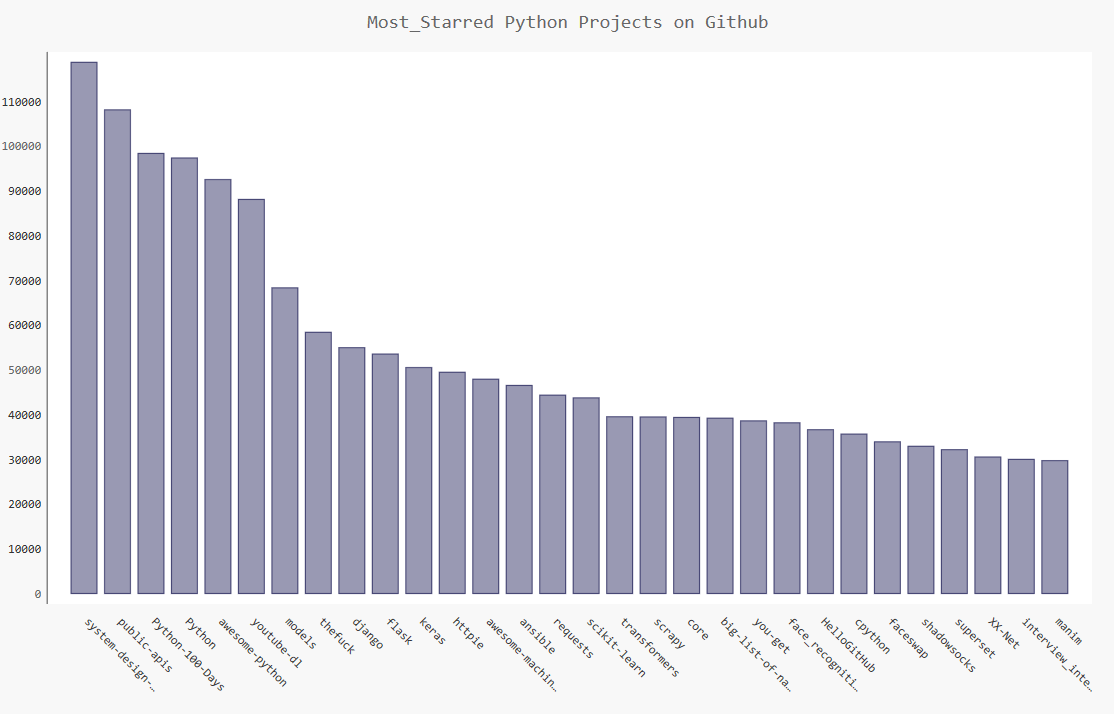Screen dimensions: 1114x714
Task: Click the 0 value on the y-axis
Action: (x=38, y=594)
